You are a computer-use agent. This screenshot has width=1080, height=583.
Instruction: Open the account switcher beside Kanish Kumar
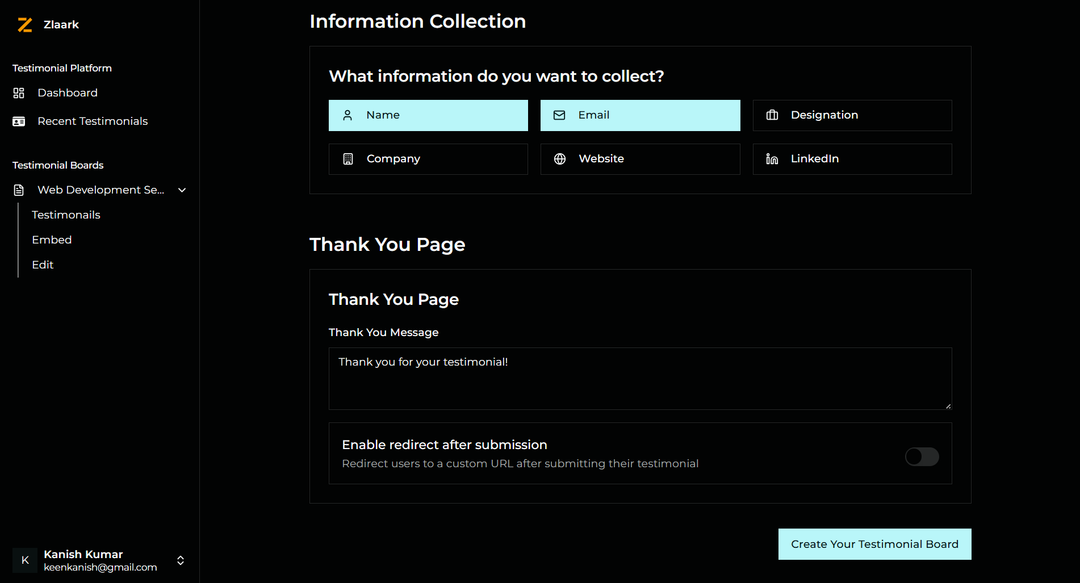coord(180,560)
